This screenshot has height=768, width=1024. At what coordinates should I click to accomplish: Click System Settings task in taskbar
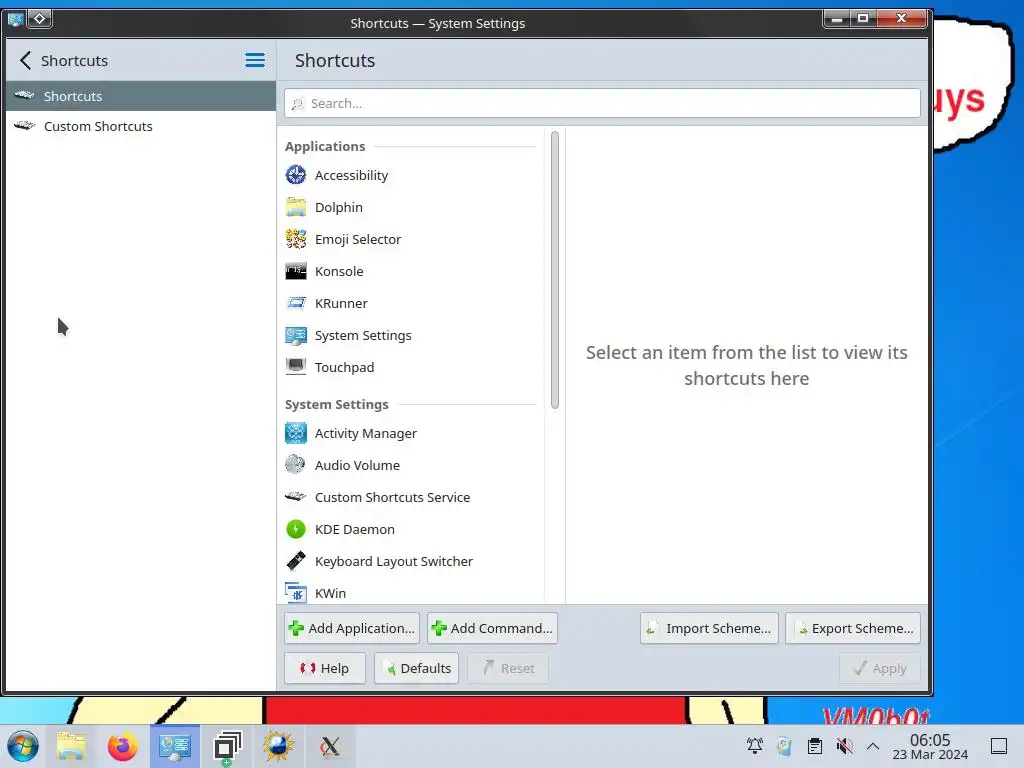coord(175,746)
